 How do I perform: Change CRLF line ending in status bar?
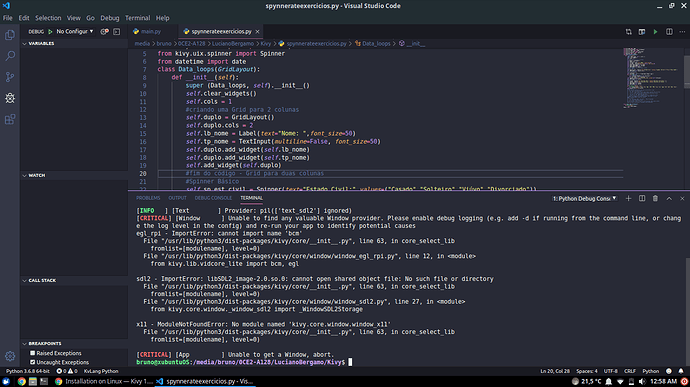[630, 371]
